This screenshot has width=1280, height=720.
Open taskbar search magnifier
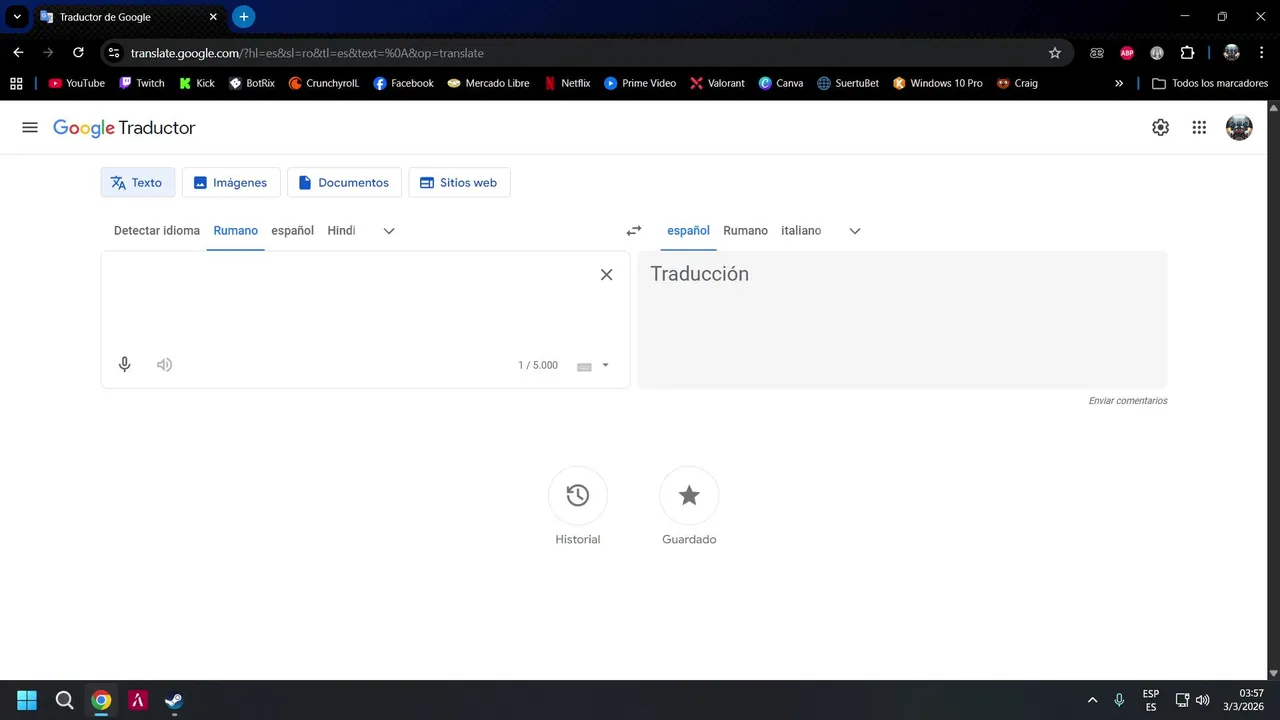64,700
